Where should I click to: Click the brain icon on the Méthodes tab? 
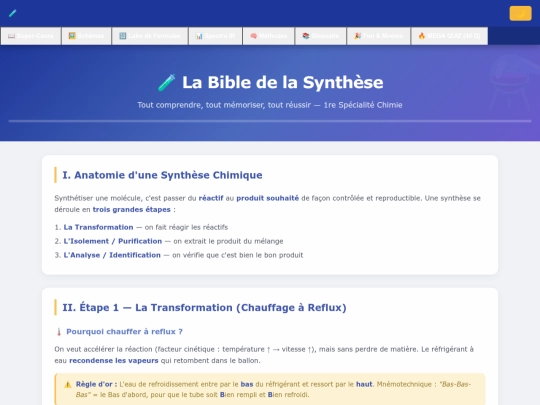tap(253, 36)
